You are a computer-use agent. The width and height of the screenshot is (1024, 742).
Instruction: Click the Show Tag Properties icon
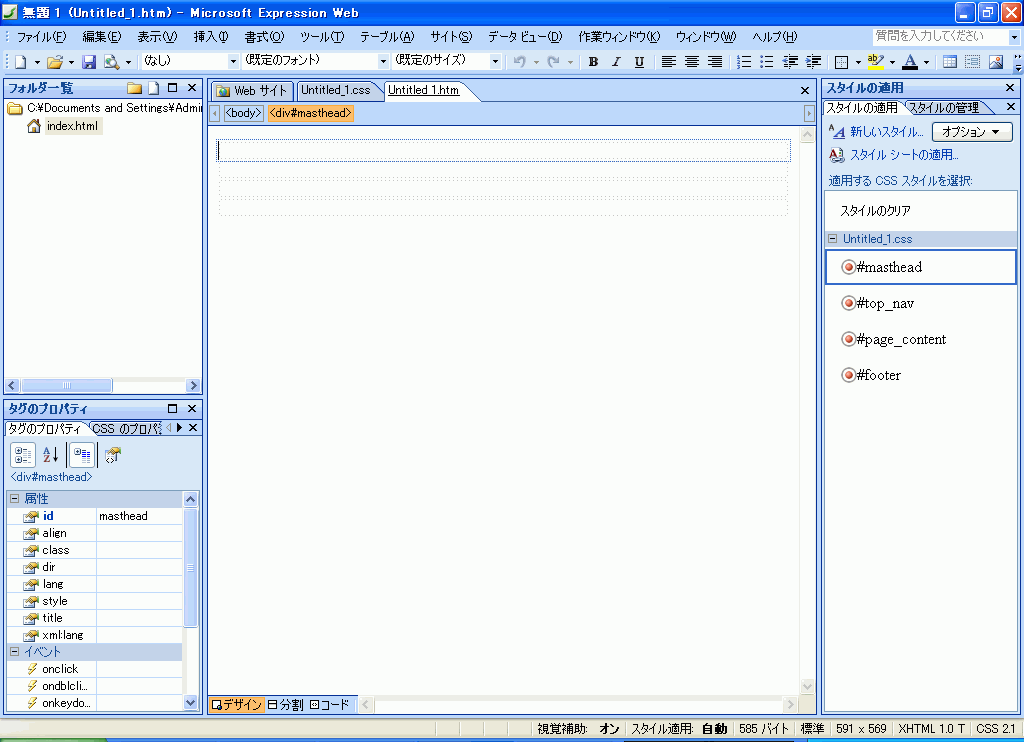pos(113,455)
